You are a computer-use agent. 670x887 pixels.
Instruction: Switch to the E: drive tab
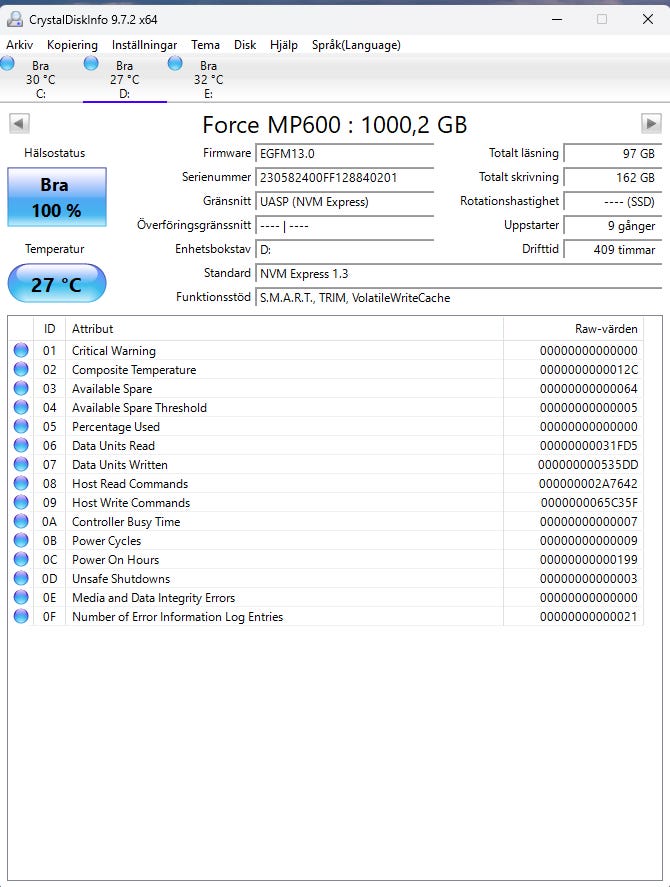(208, 80)
